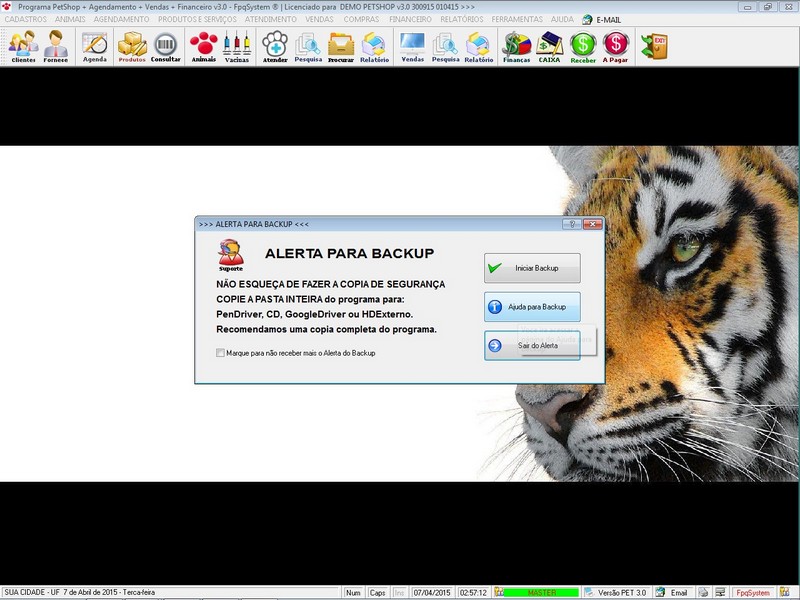Open the Vacinas toolbar icon
Image resolution: width=800 pixels, height=600 pixels.
click(x=237, y=46)
